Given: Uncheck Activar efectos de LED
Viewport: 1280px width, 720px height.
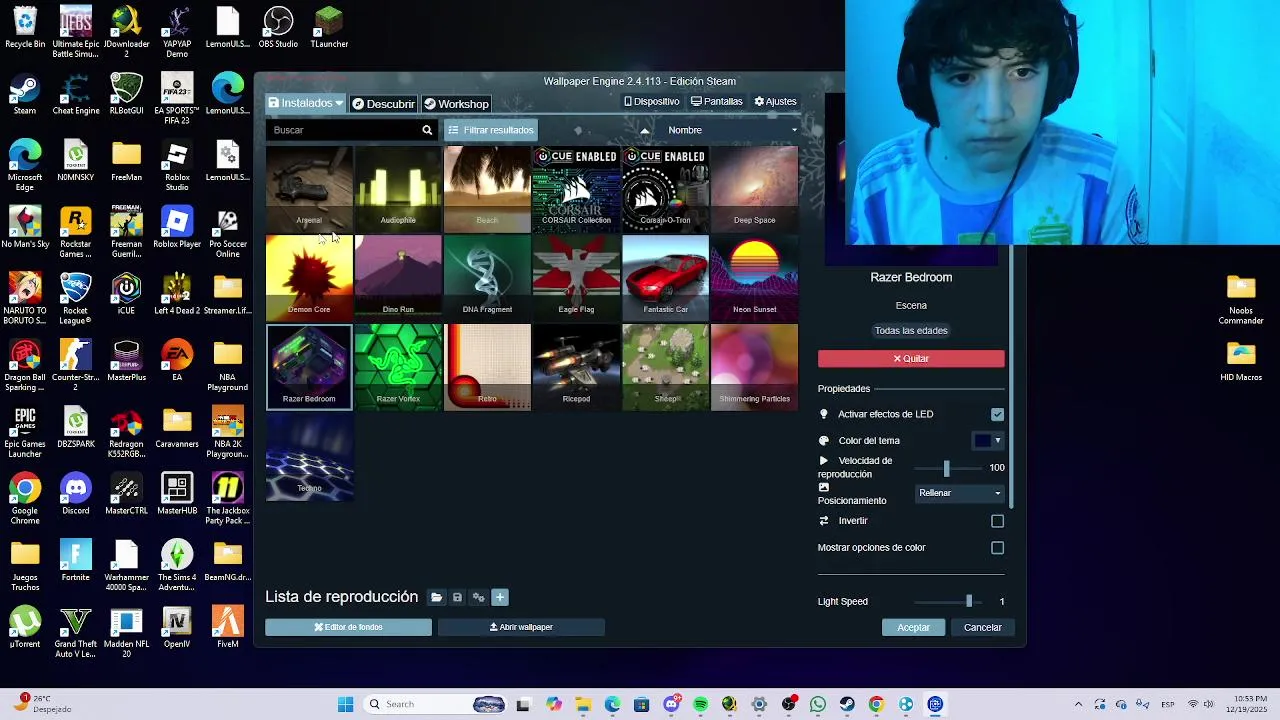Looking at the screenshot, I should coord(997,414).
